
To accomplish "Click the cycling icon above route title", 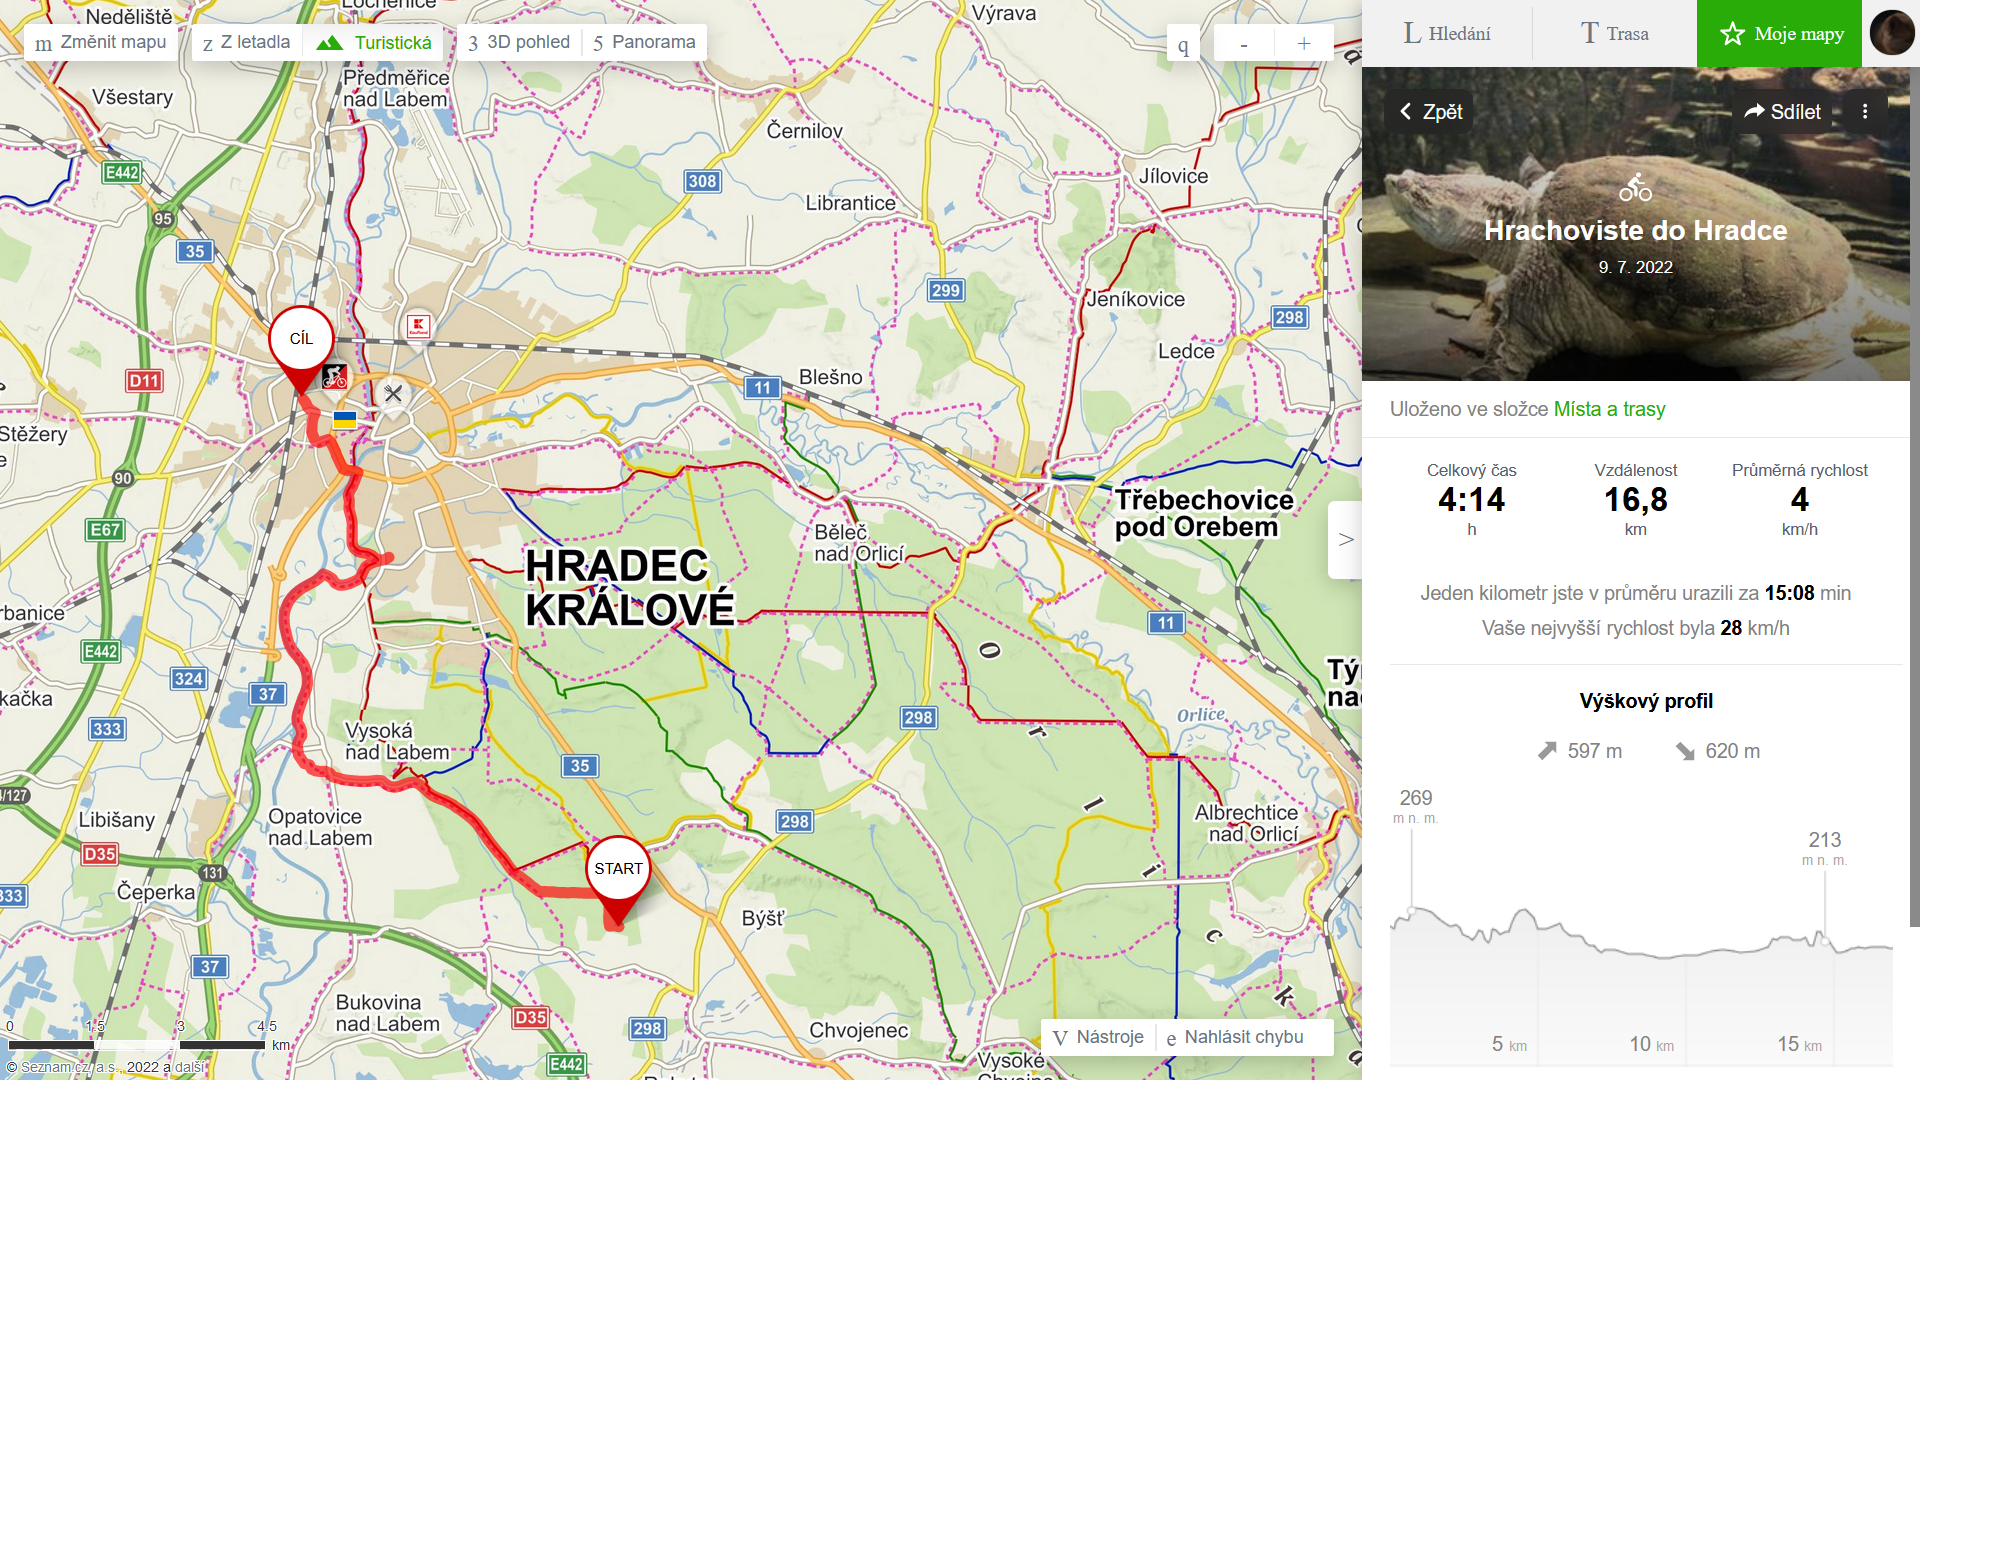I will (1636, 187).
